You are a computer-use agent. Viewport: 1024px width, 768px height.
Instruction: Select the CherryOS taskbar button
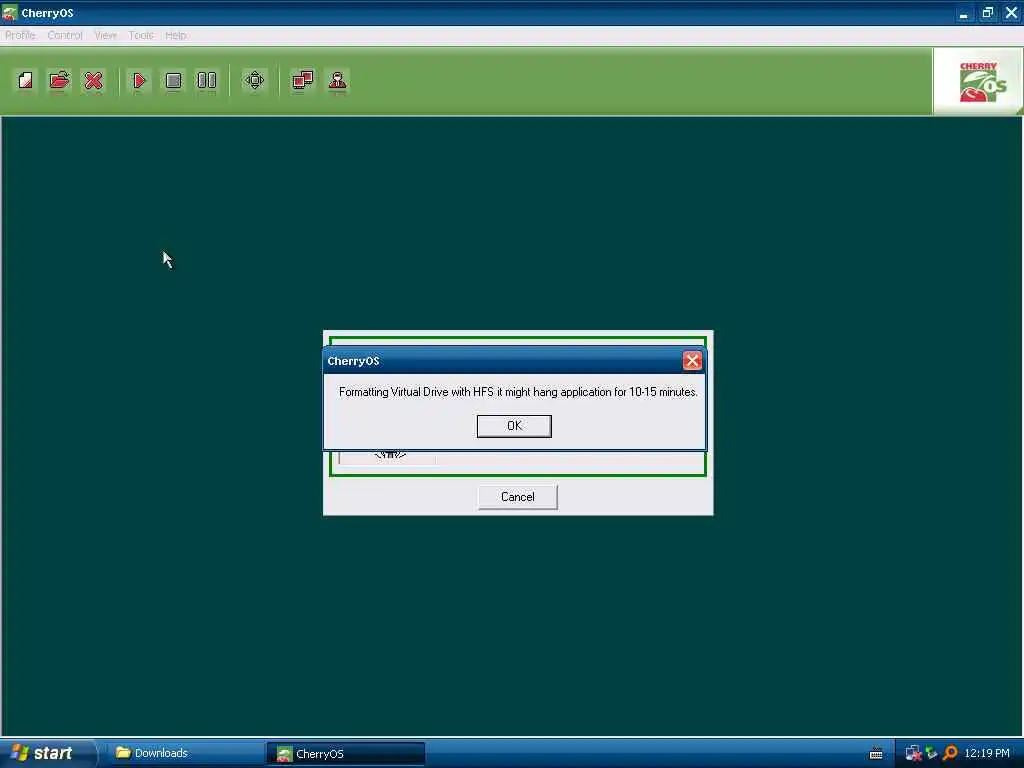pyautogui.click(x=345, y=754)
